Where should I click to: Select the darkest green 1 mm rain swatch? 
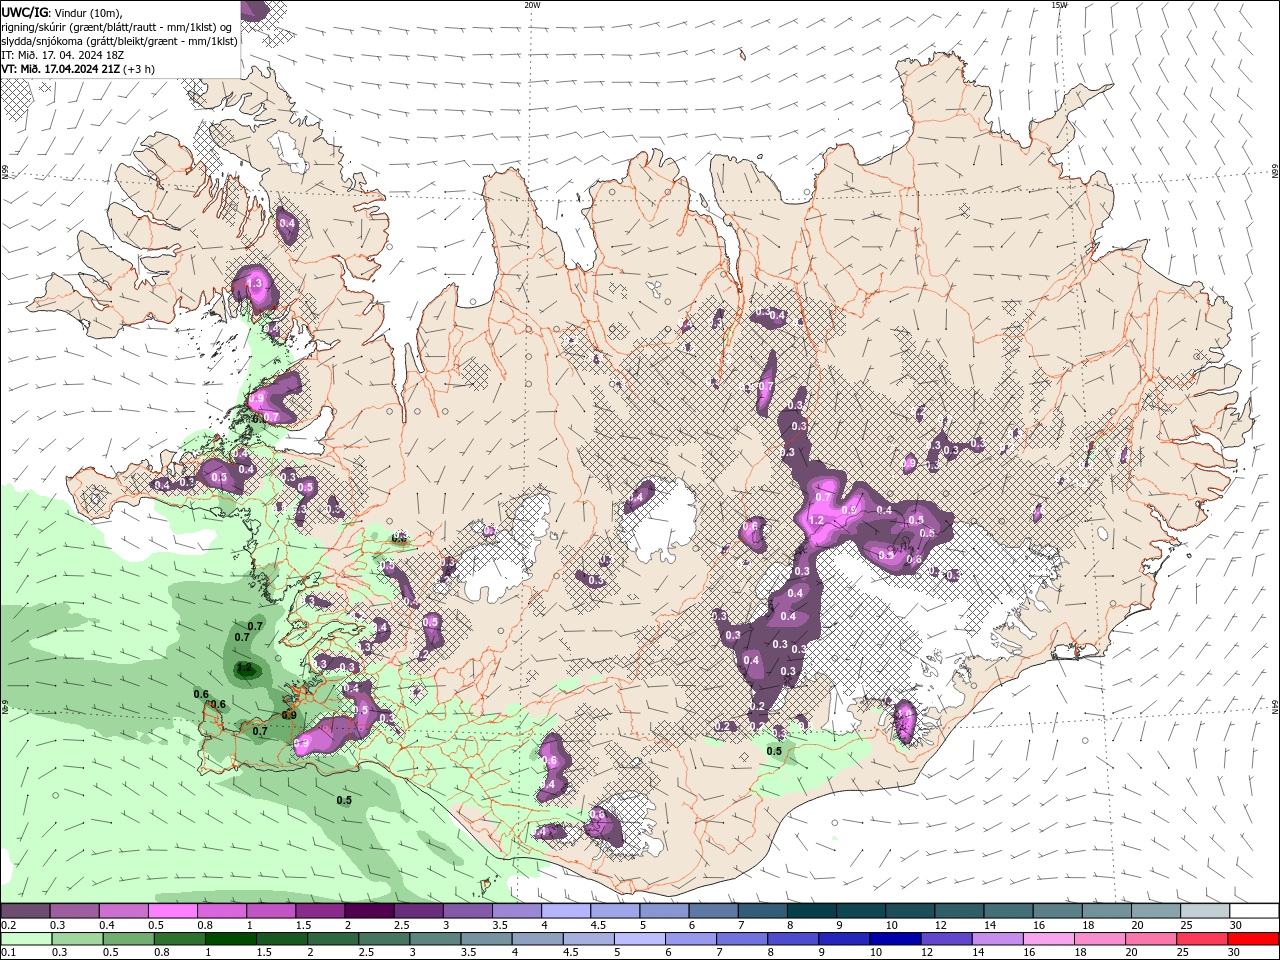[x=230, y=939]
